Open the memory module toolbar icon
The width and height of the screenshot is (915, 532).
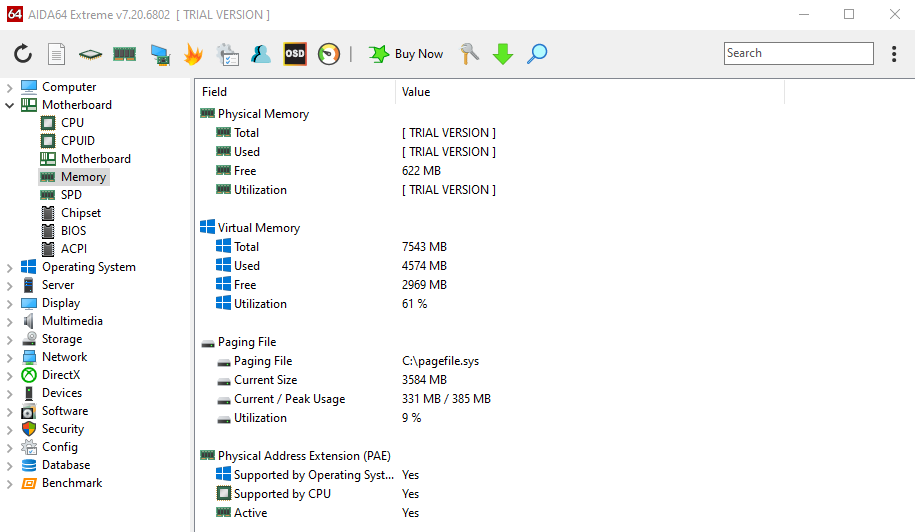coord(124,54)
